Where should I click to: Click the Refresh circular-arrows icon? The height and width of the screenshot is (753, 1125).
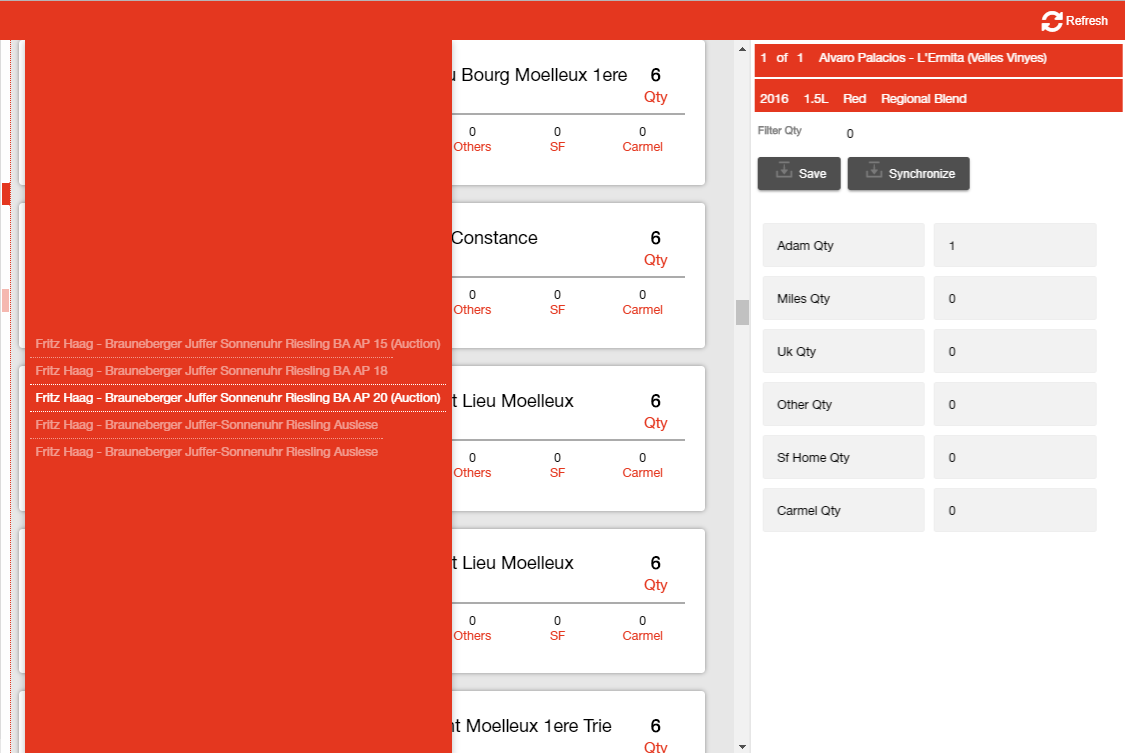point(1051,21)
